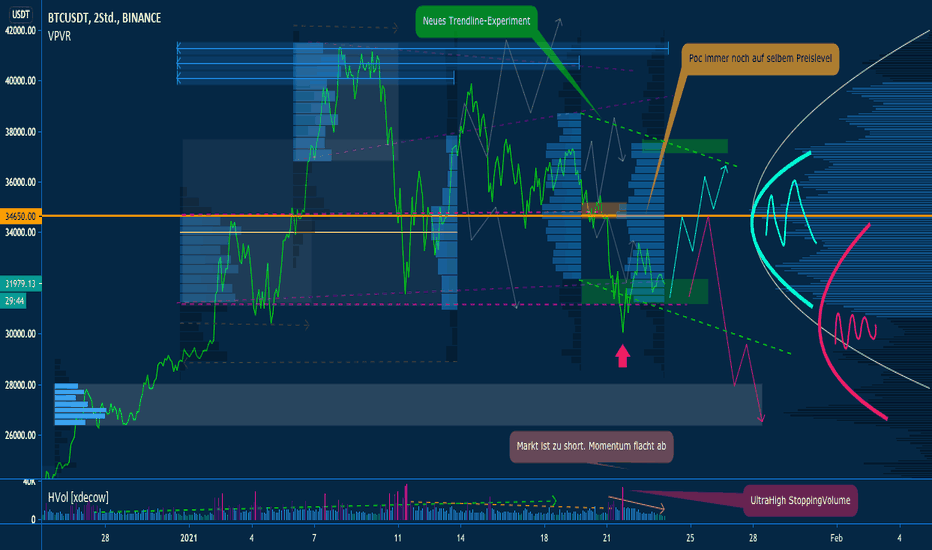Click the BTCUSDT, 2Std., BINANCE symbol title
Screen dimensions: 932x550
click(x=105, y=18)
